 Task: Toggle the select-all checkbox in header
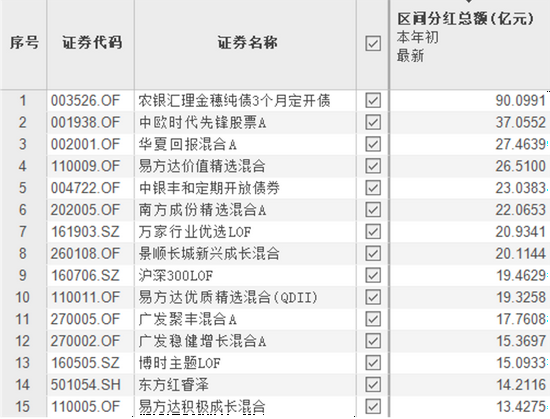pyautogui.click(x=373, y=44)
